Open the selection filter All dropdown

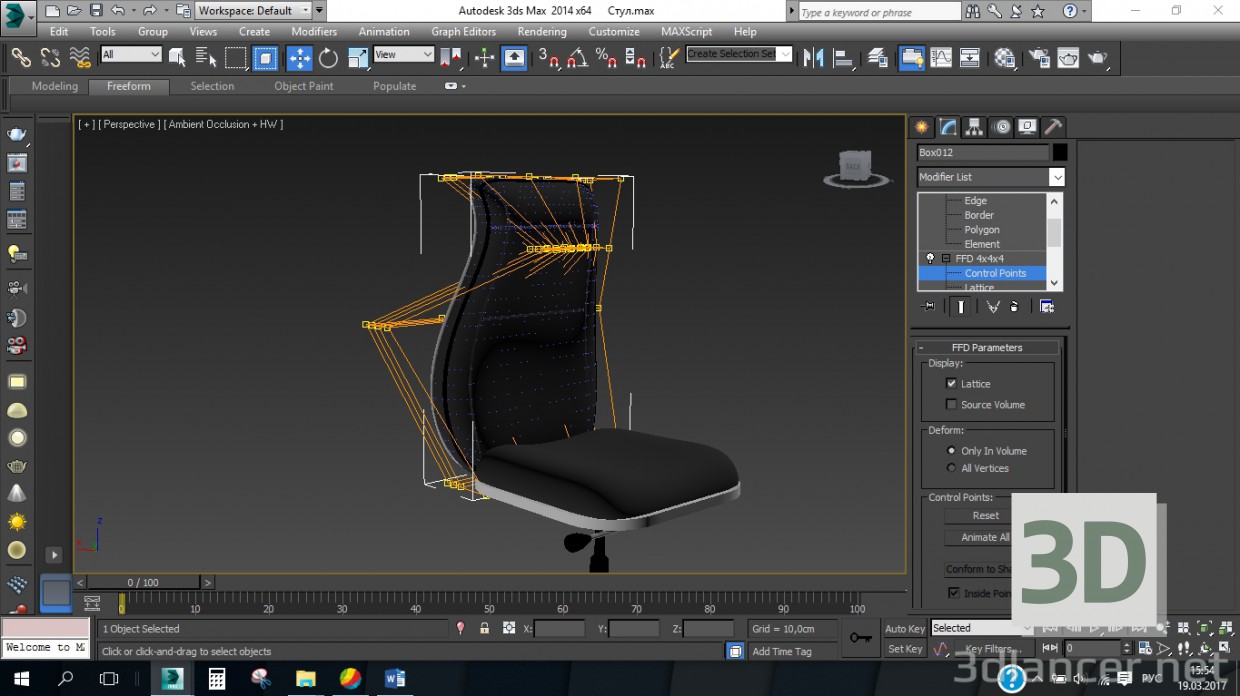131,55
